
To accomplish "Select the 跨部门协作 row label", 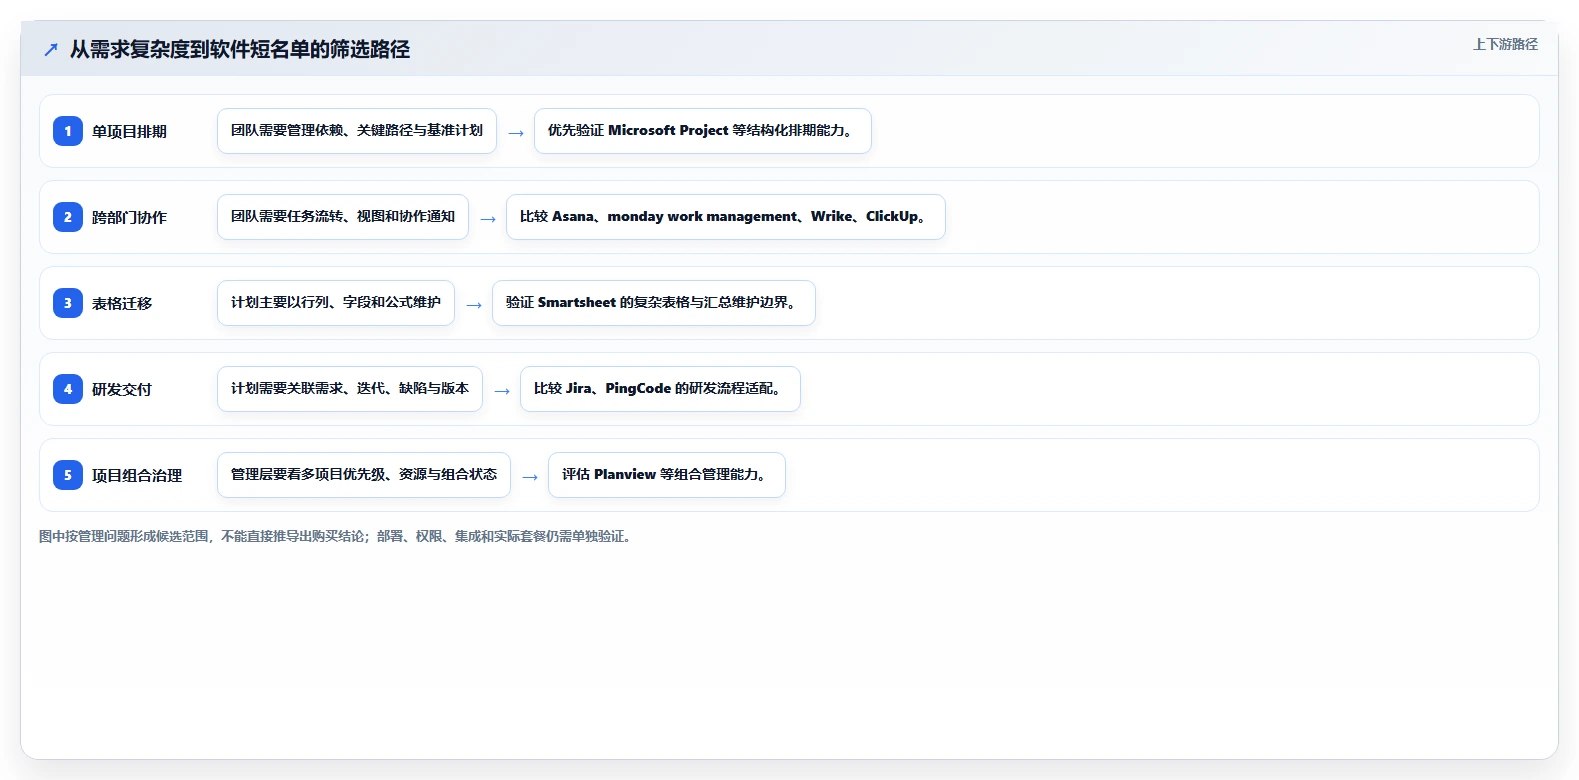I will point(129,217).
